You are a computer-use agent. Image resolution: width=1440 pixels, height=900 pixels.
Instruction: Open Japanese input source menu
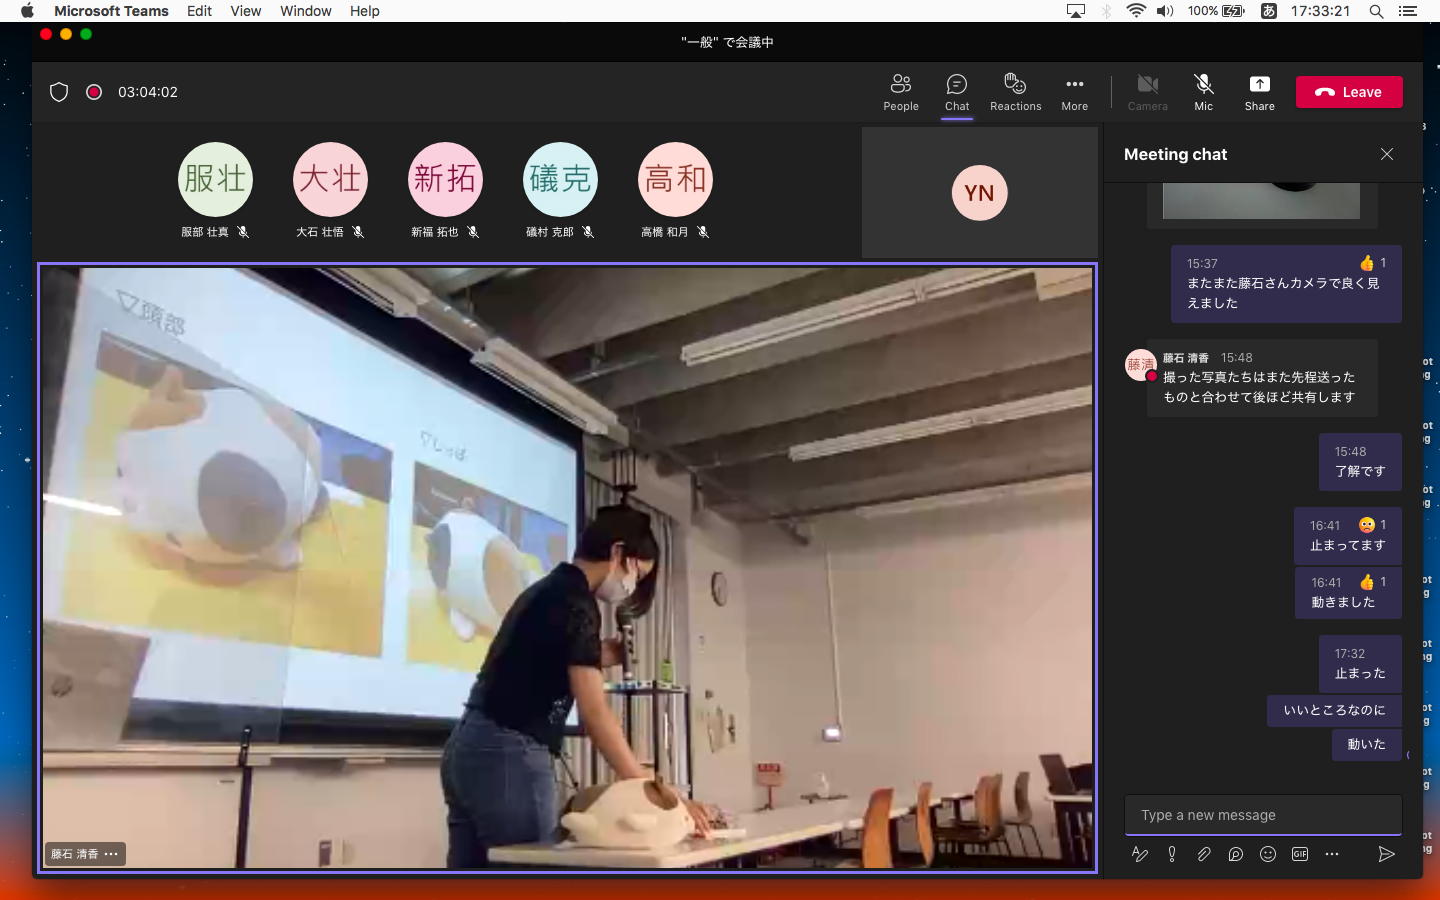1268,11
